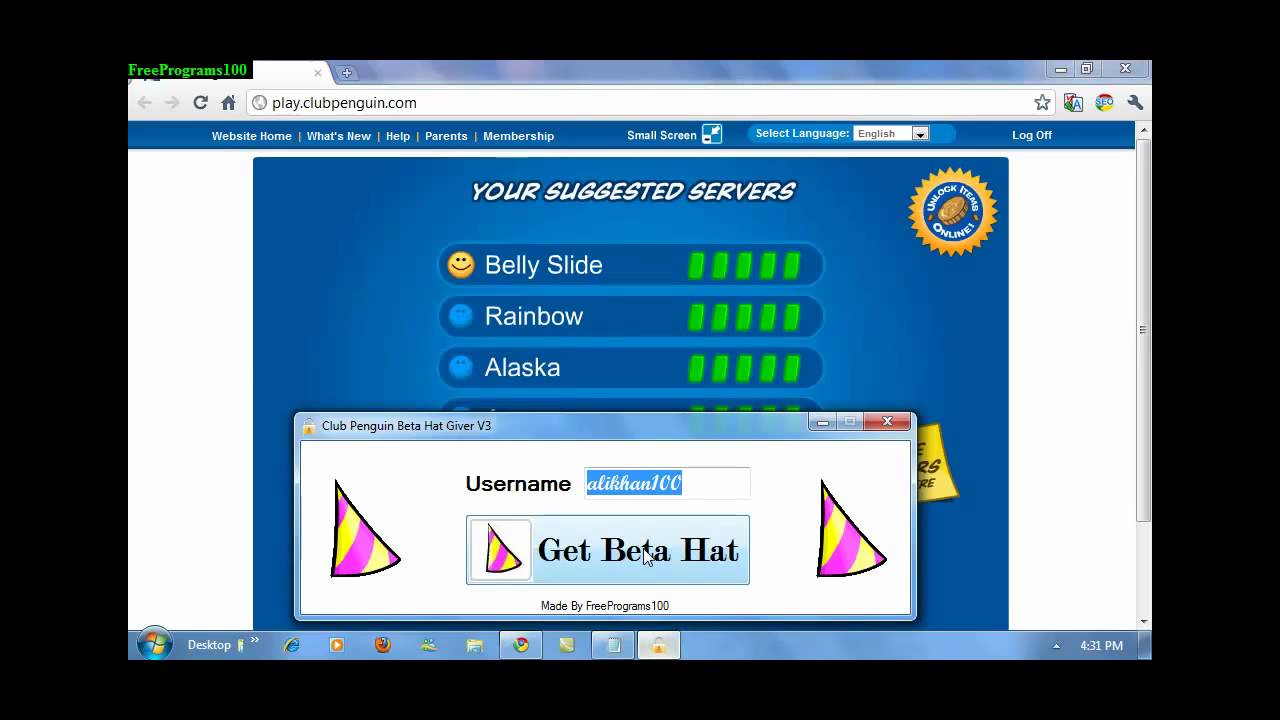Open the Windows Explorer folder icon in the taskbar
The width and height of the screenshot is (1280, 720).
pyautogui.click(x=475, y=645)
